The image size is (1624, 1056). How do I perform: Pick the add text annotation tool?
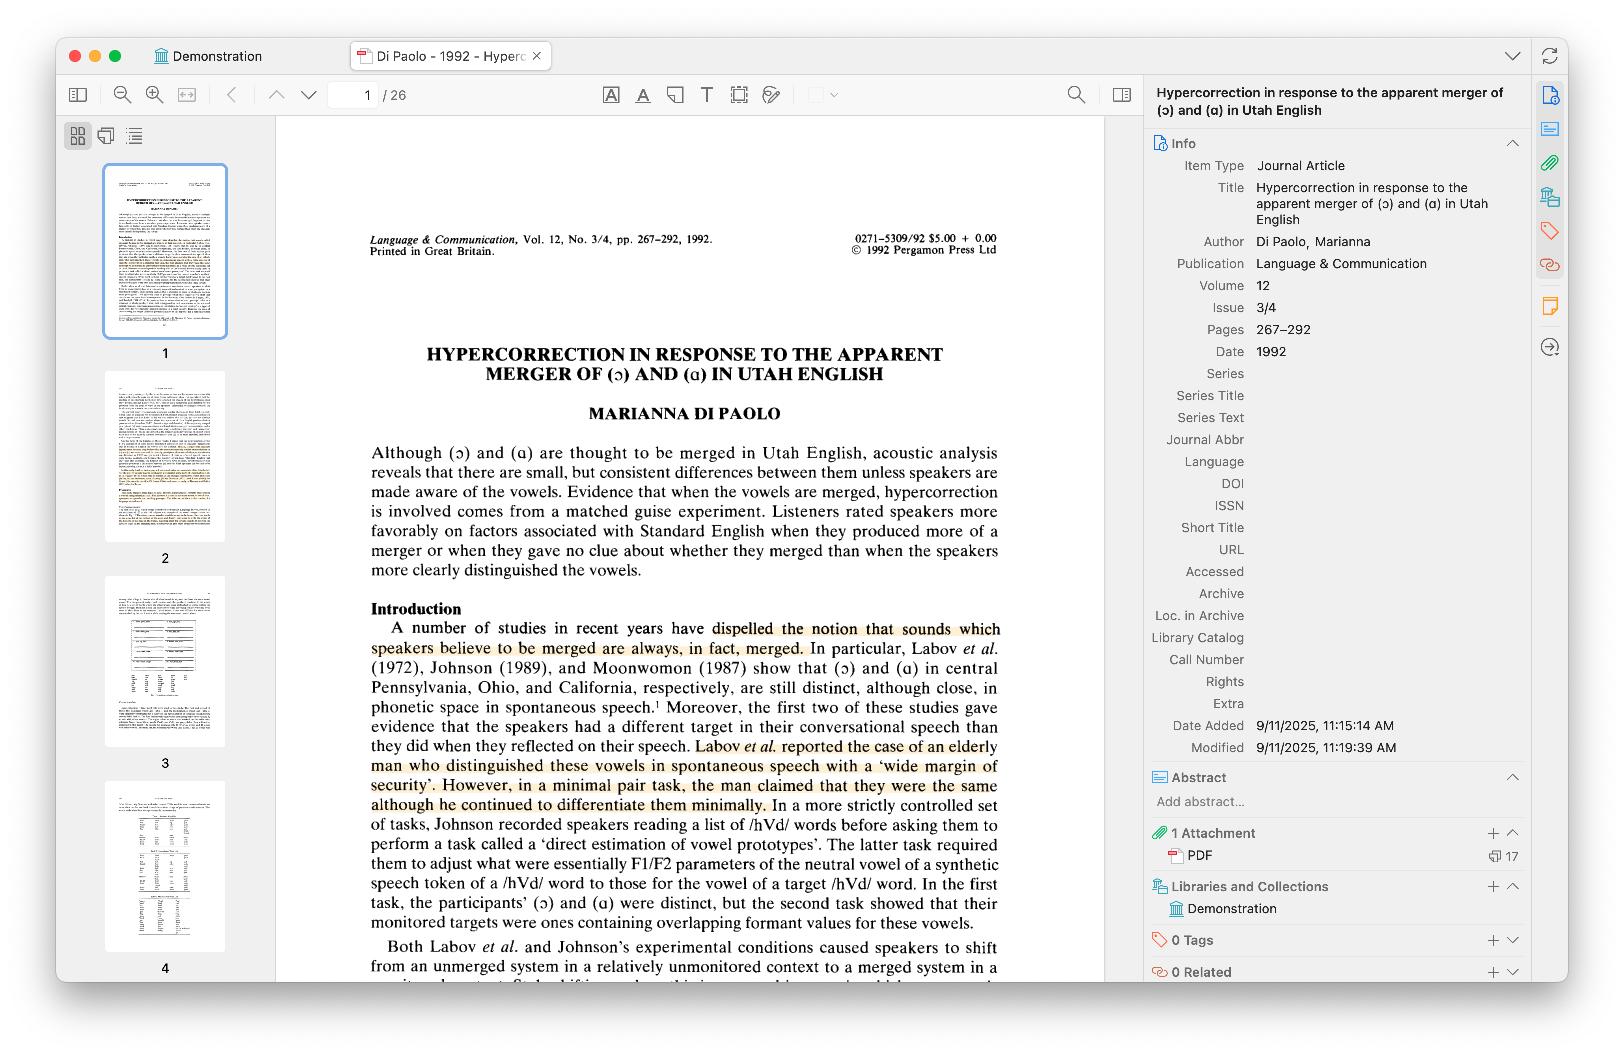[707, 95]
